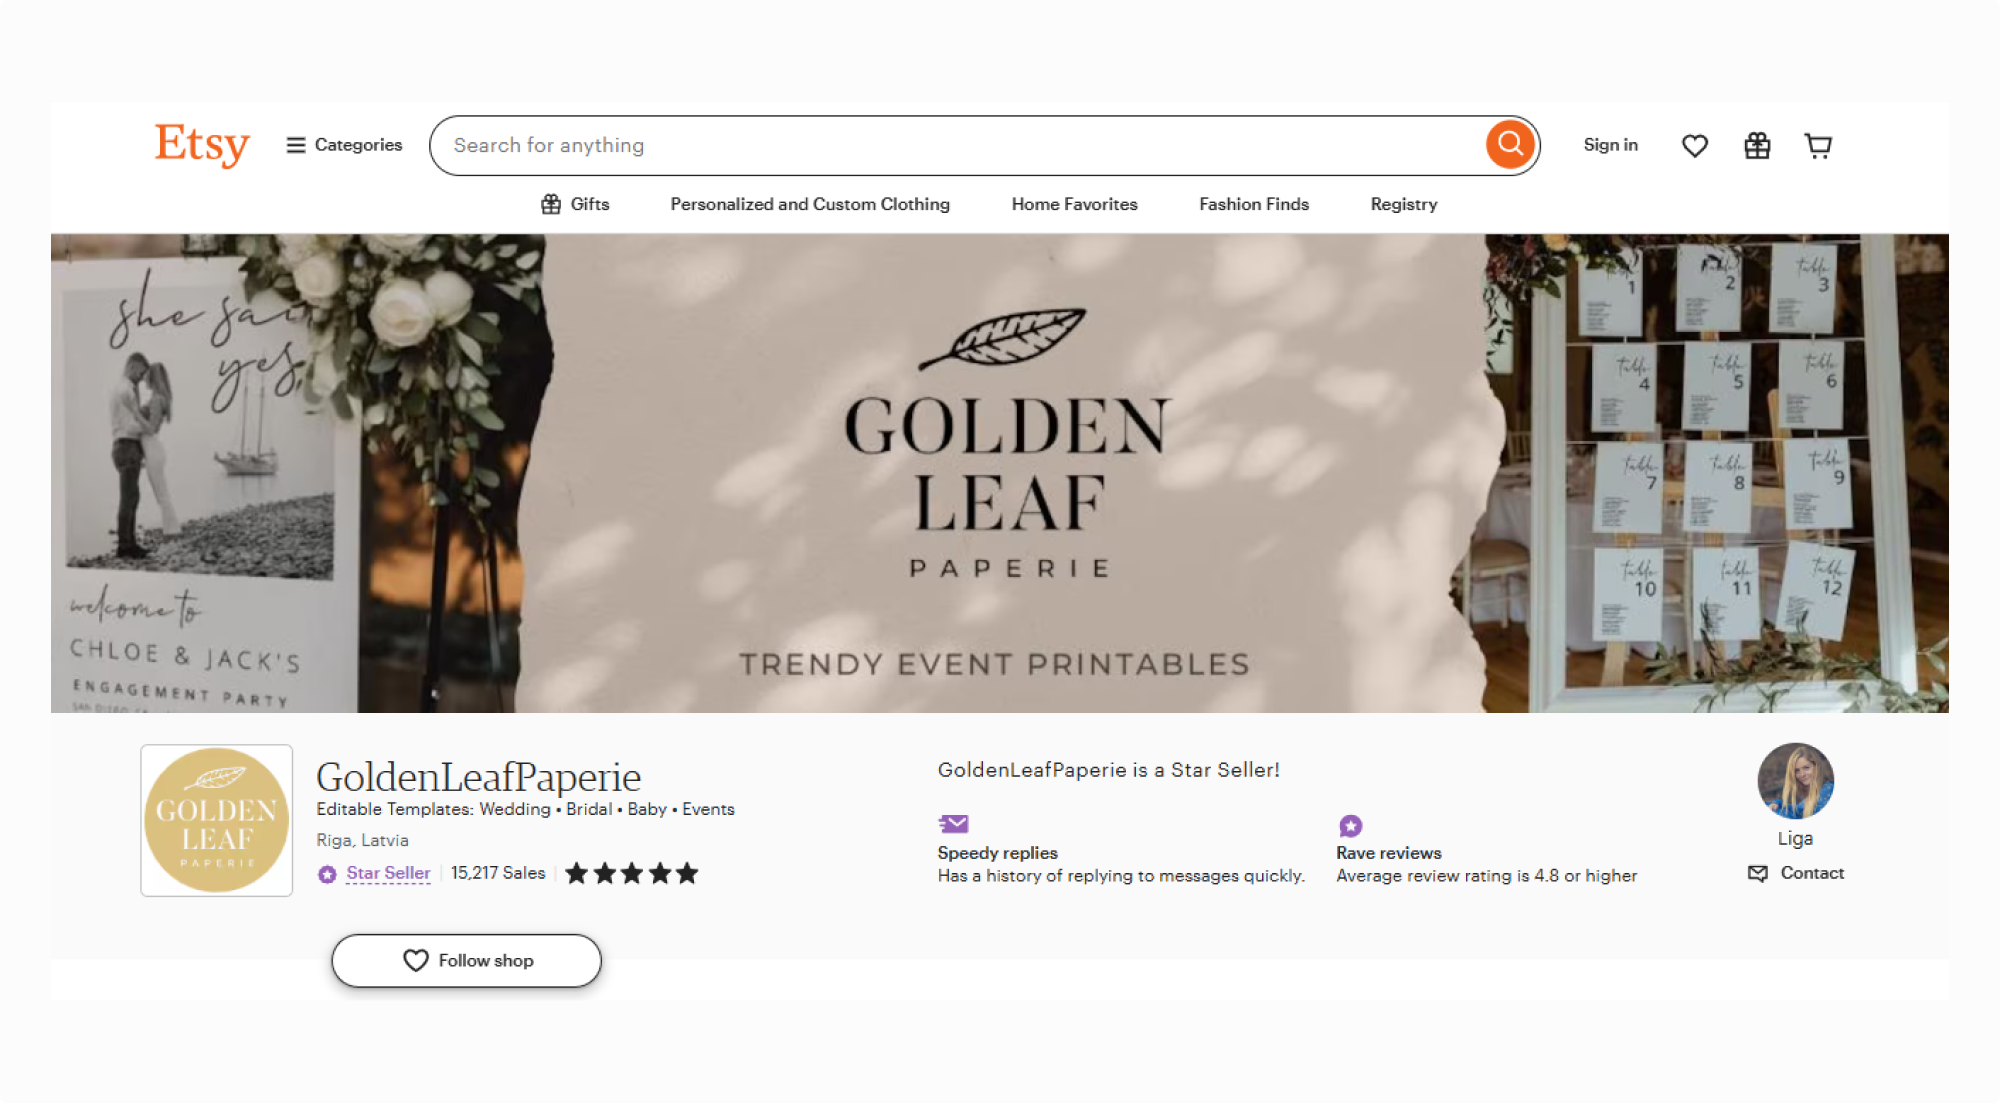
Task: Click the Rave reviews star badge icon
Action: coord(1350,826)
